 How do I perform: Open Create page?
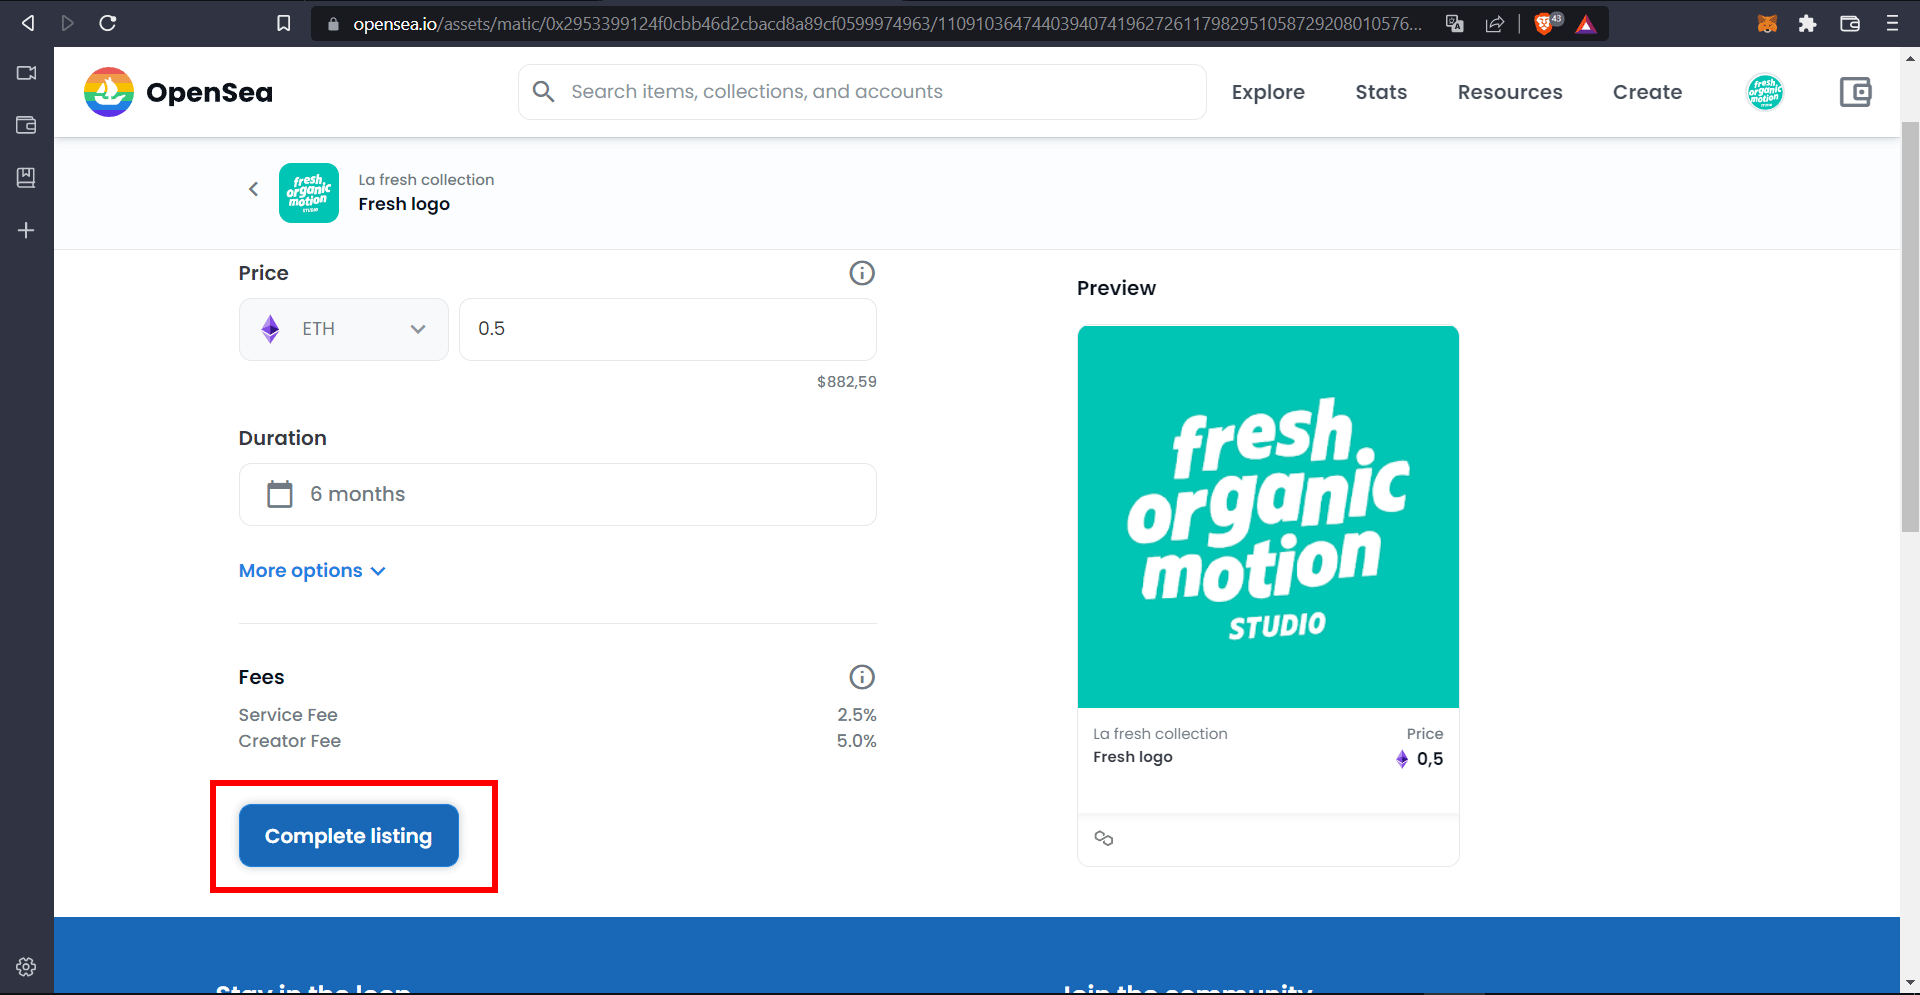click(x=1647, y=92)
